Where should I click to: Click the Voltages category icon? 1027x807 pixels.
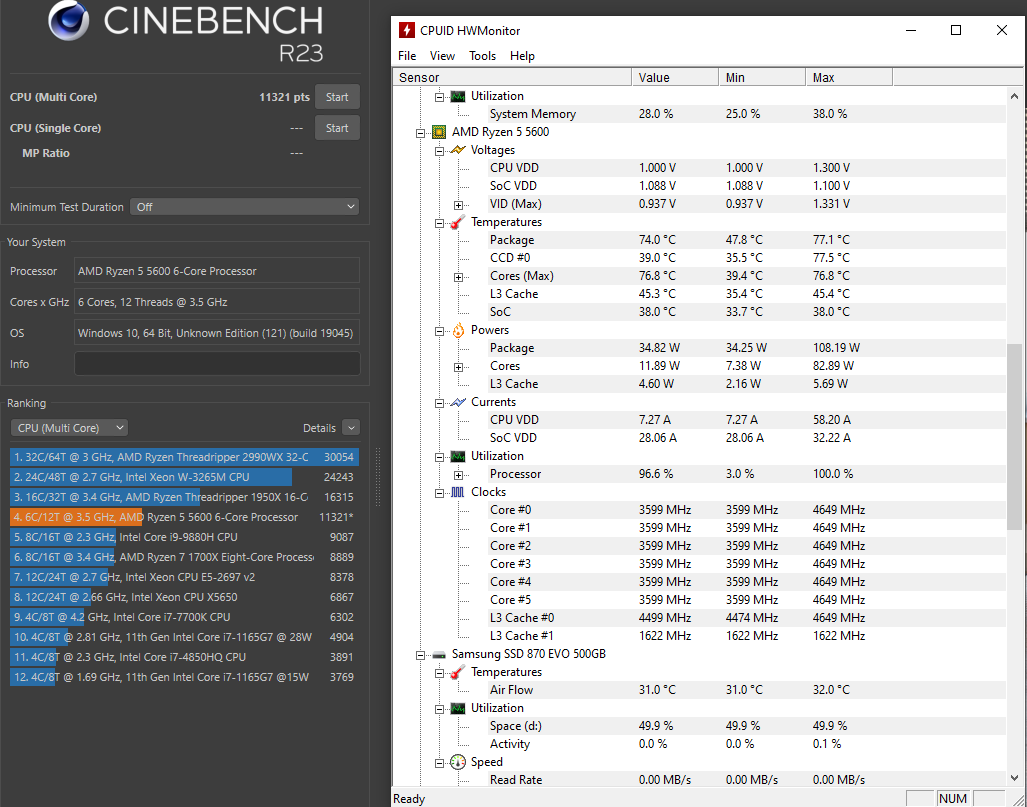458,150
